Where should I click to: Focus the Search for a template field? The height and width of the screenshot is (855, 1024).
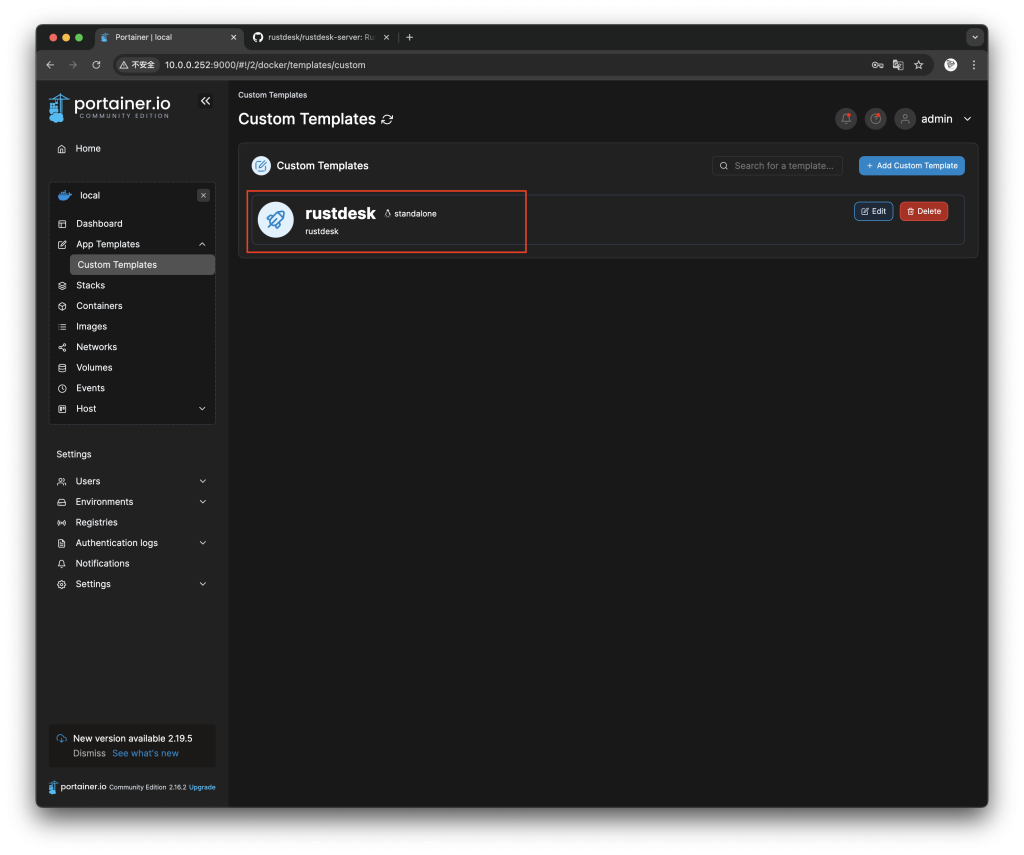[x=782, y=166]
